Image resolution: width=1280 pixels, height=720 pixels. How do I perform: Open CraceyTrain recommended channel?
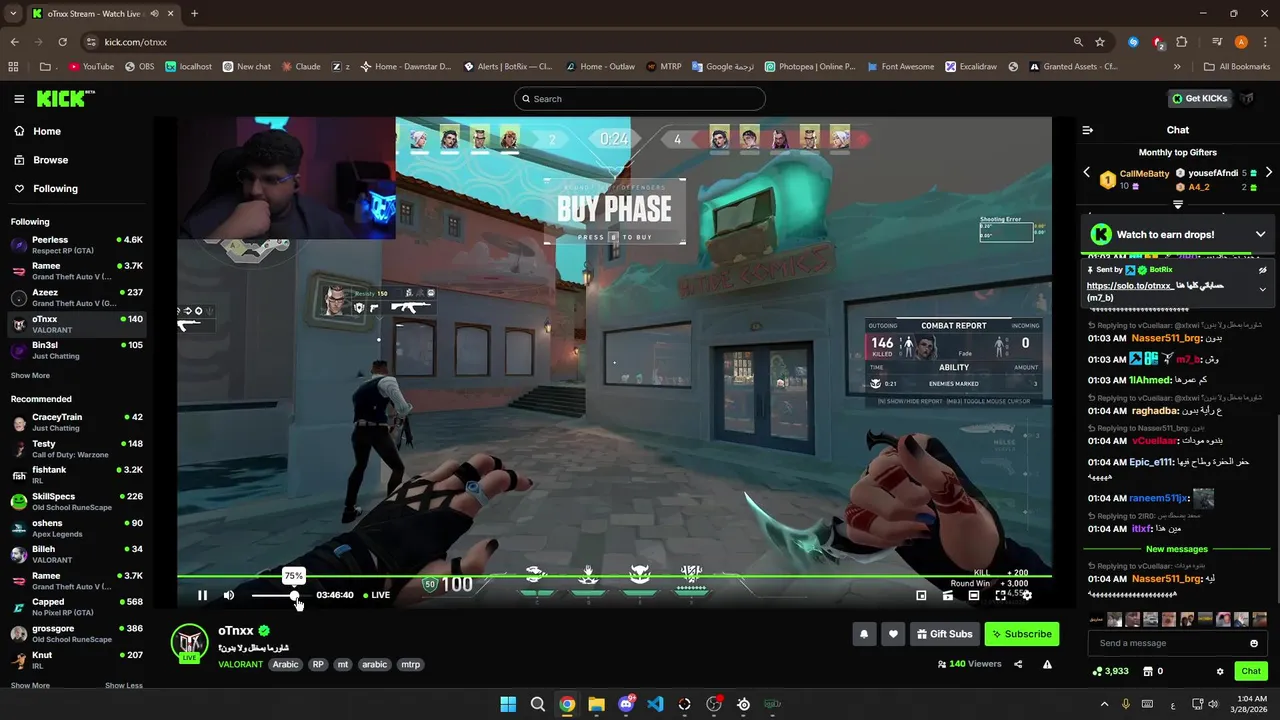click(x=77, y=422)
